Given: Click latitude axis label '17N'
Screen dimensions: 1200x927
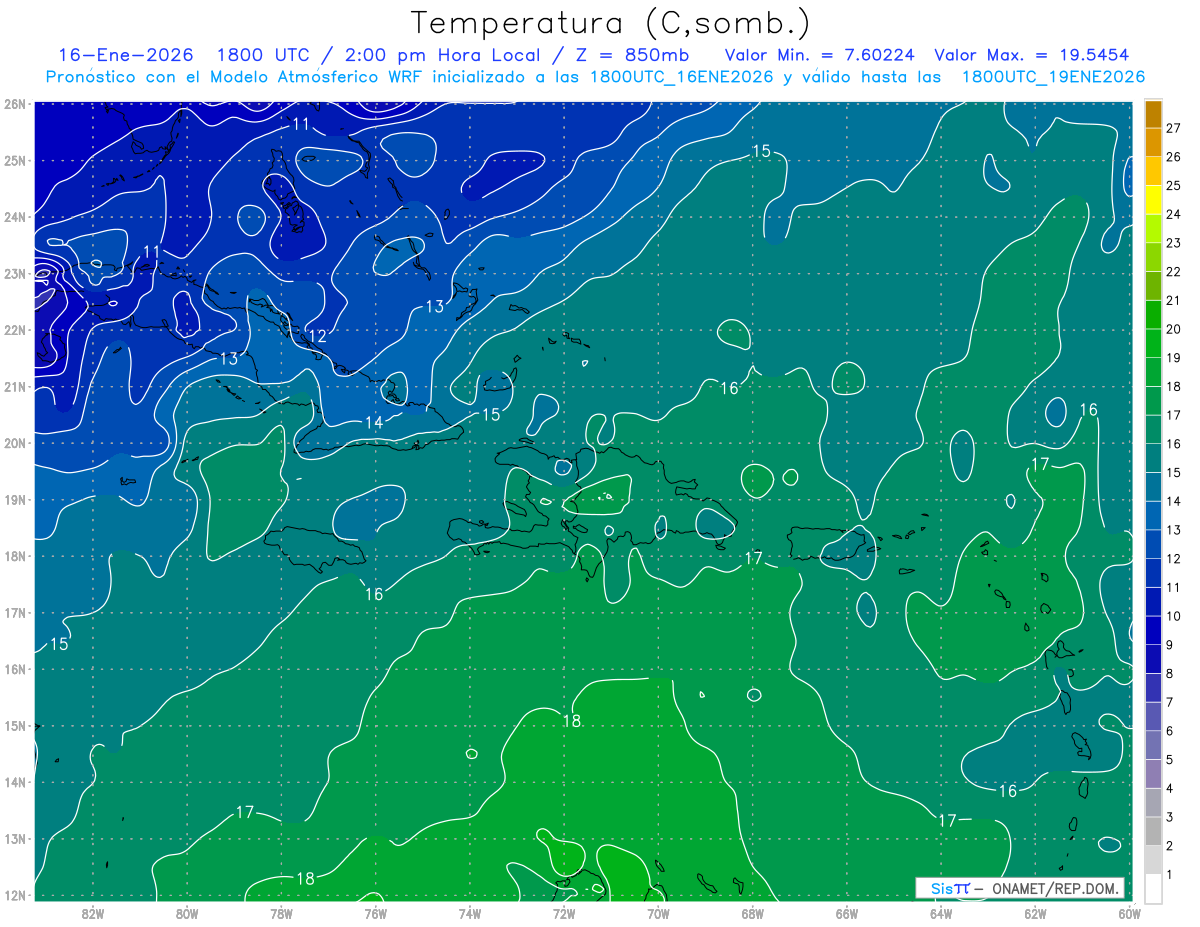Looking at the screenshot, I should click(x=14, y=613).
